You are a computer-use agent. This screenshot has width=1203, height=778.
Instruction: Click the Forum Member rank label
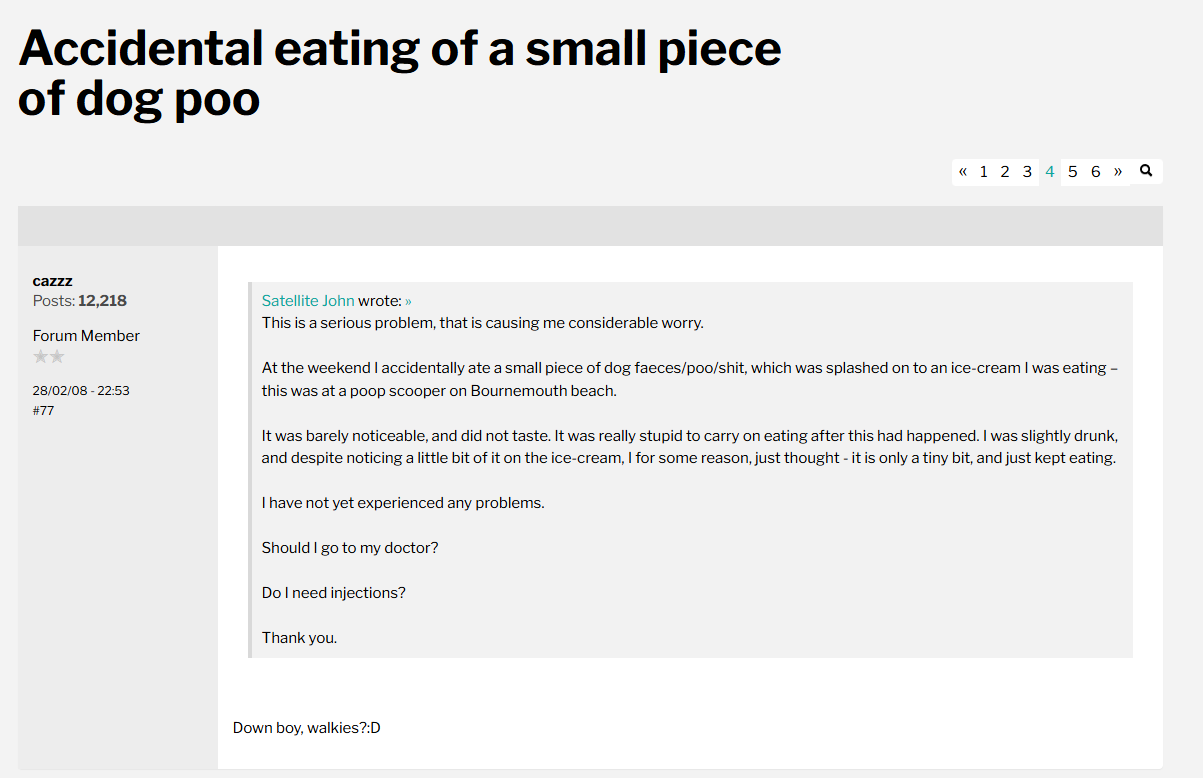click(86, 336)
